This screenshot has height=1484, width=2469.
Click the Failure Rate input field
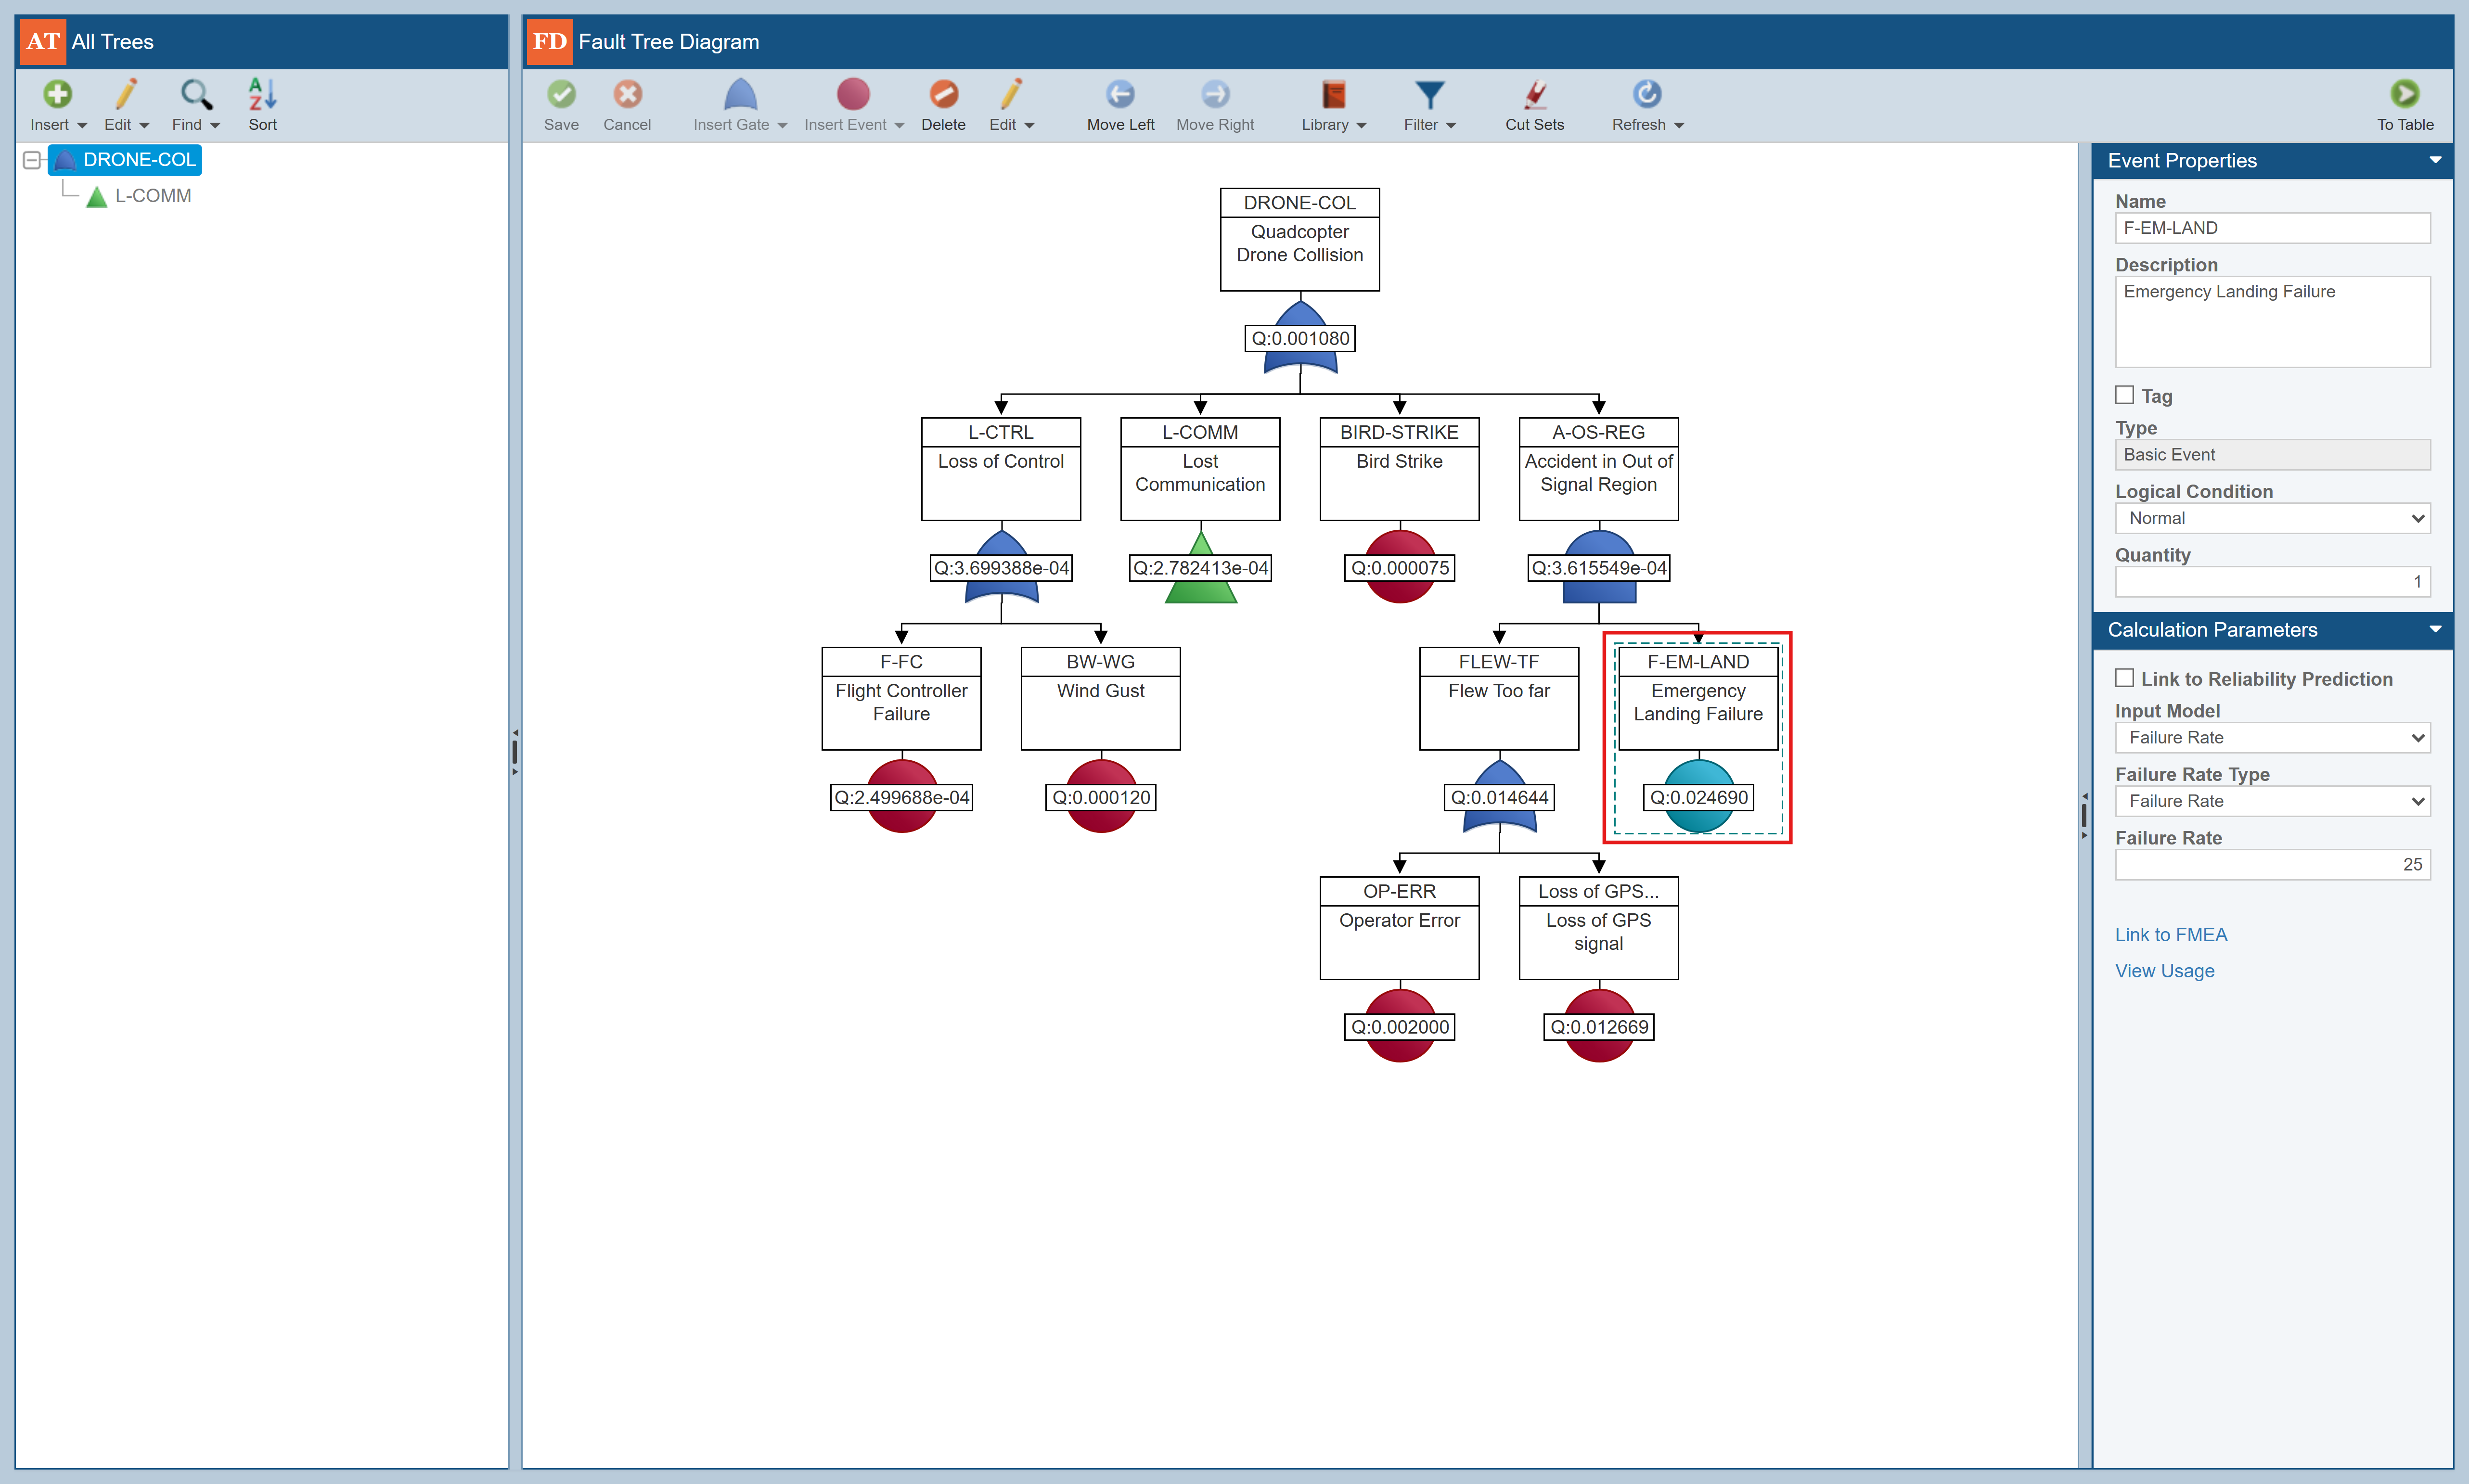tap(2272, 864)
